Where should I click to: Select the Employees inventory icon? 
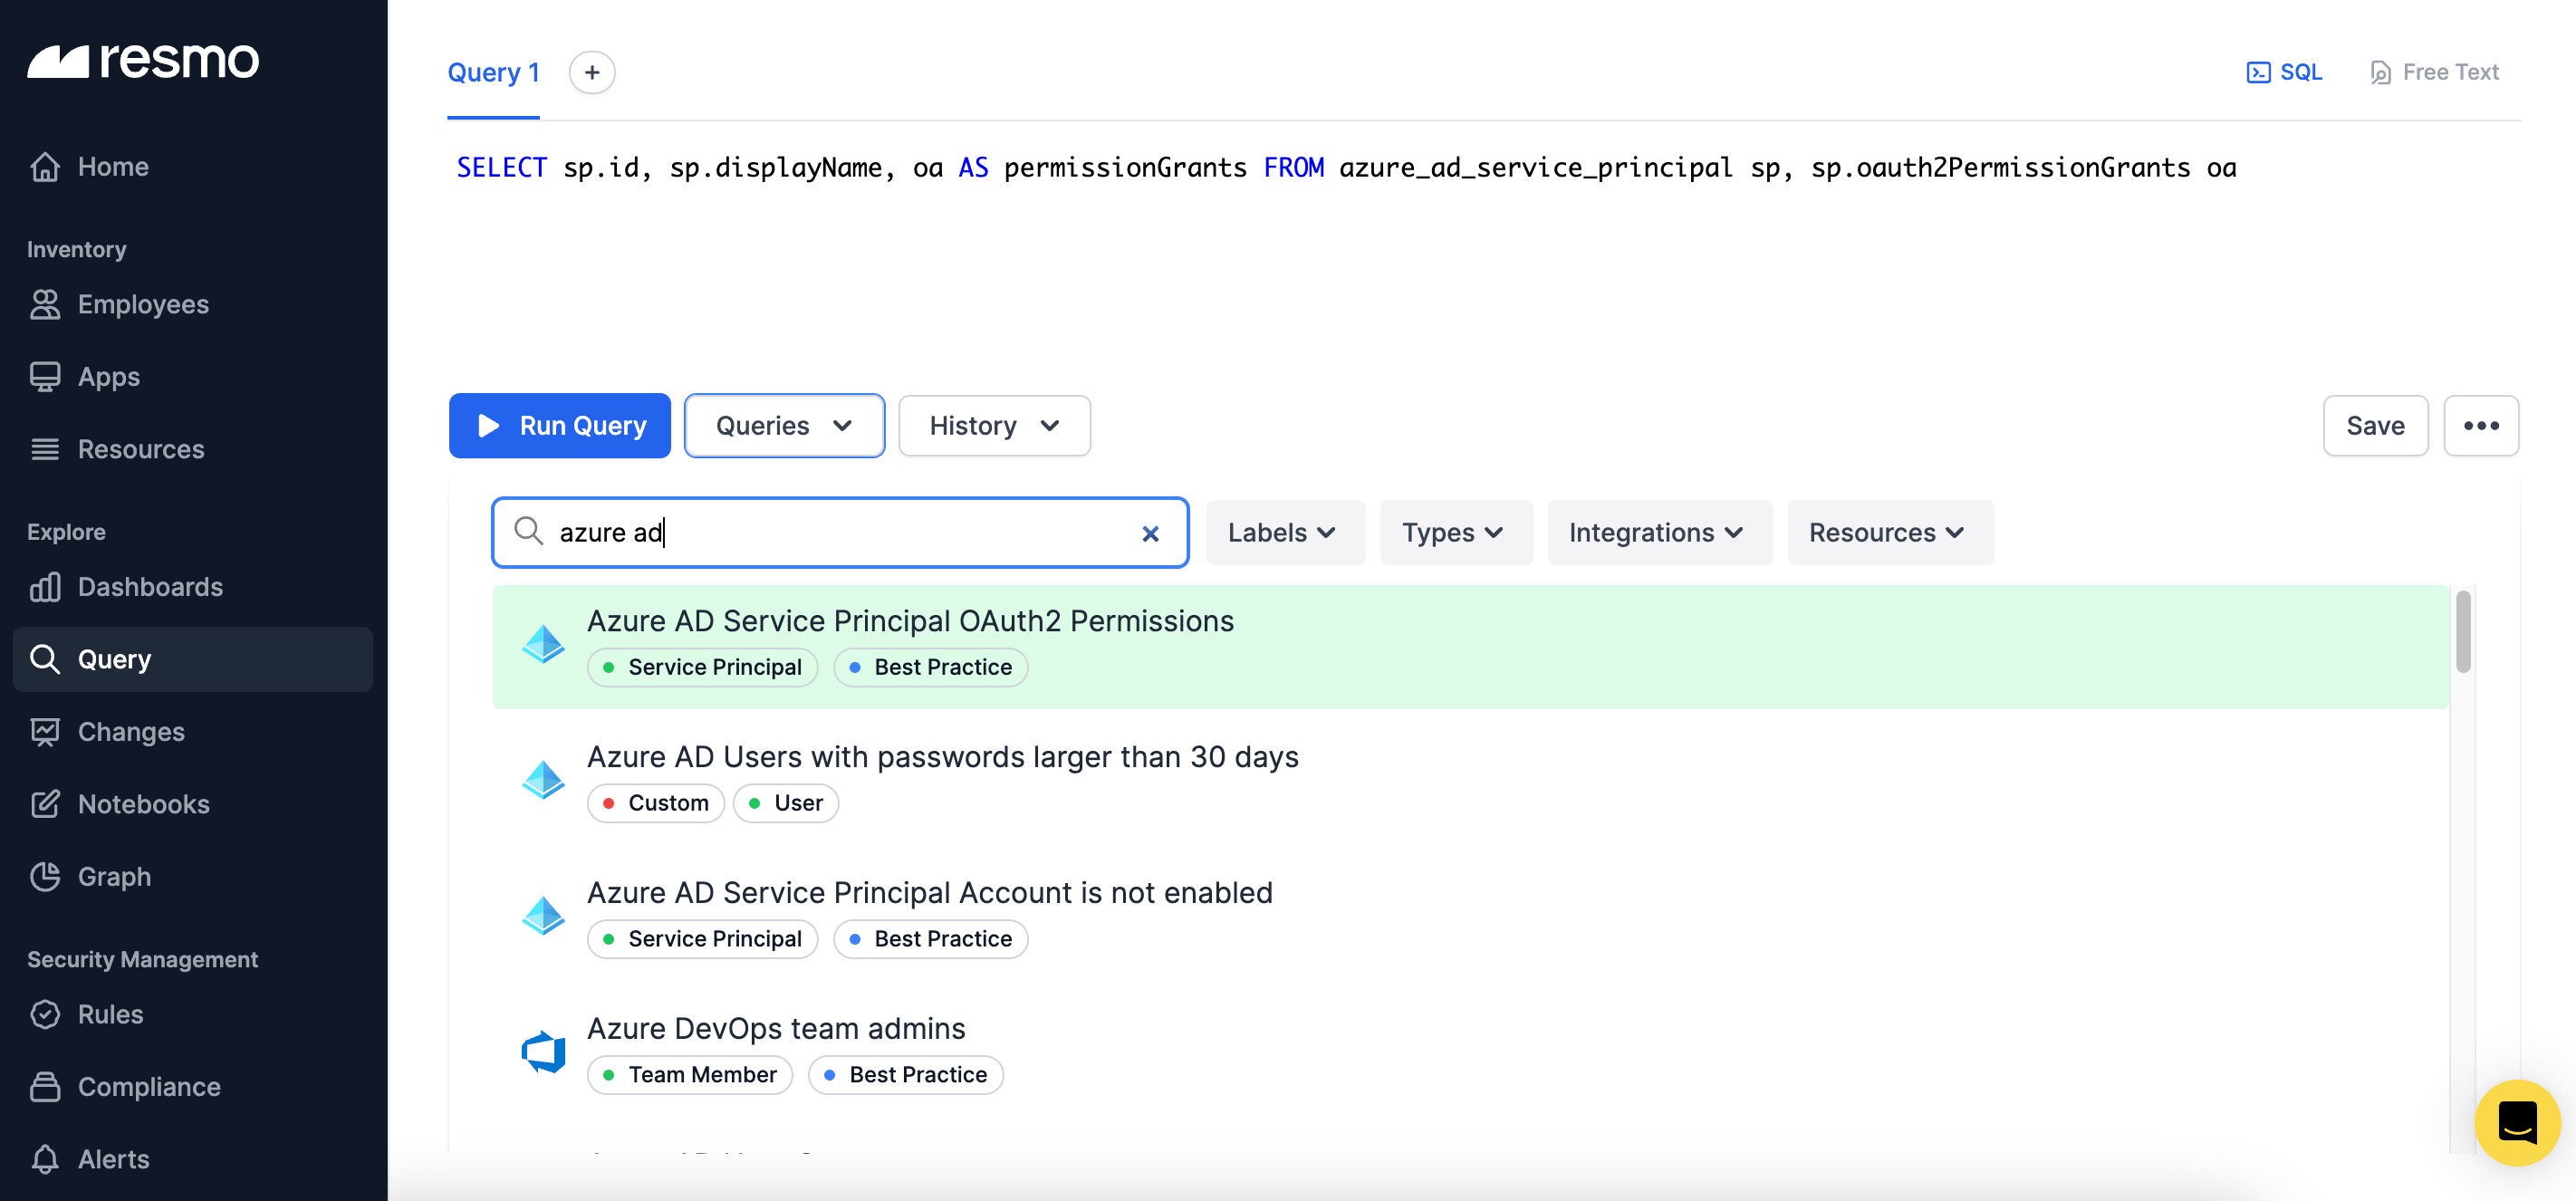[x=46, y=304]
